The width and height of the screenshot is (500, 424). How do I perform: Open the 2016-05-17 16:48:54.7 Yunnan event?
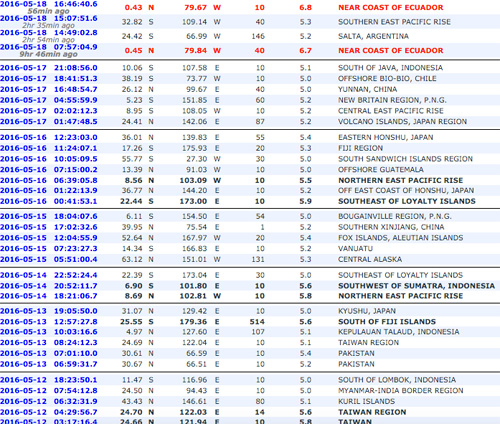click(49, 89)
